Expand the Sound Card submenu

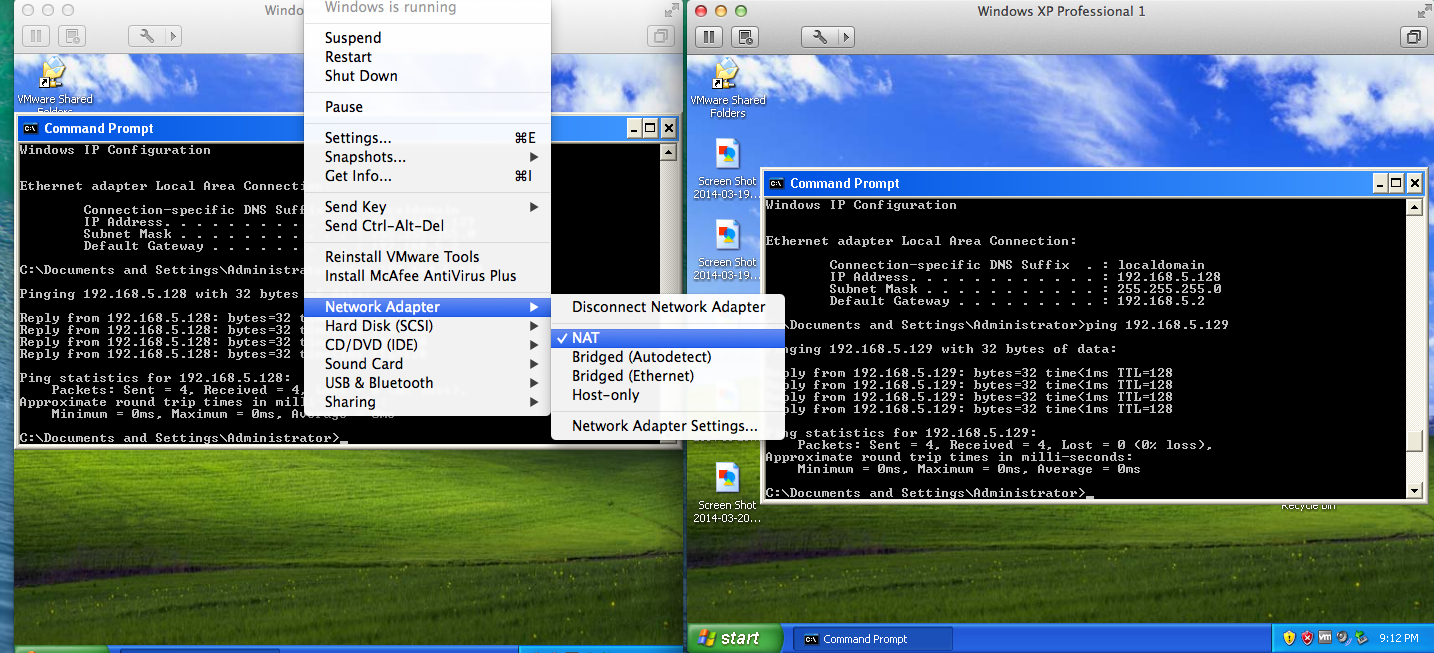[x=427, y=364]
